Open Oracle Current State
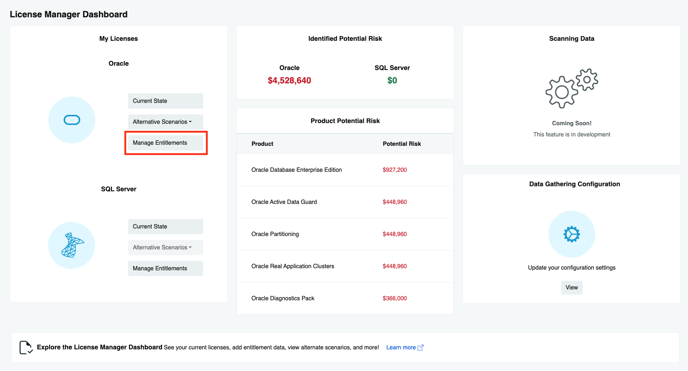The height and width of the screenshot is (371, 688). [x=165, y=101]
